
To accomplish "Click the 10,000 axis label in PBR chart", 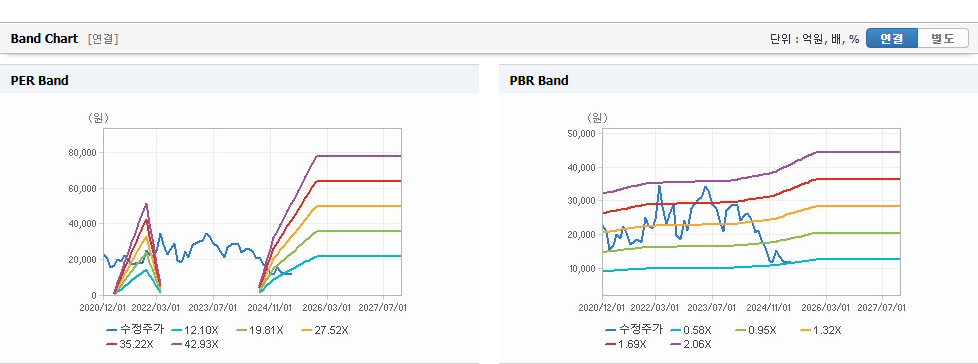I will (583, 269).
